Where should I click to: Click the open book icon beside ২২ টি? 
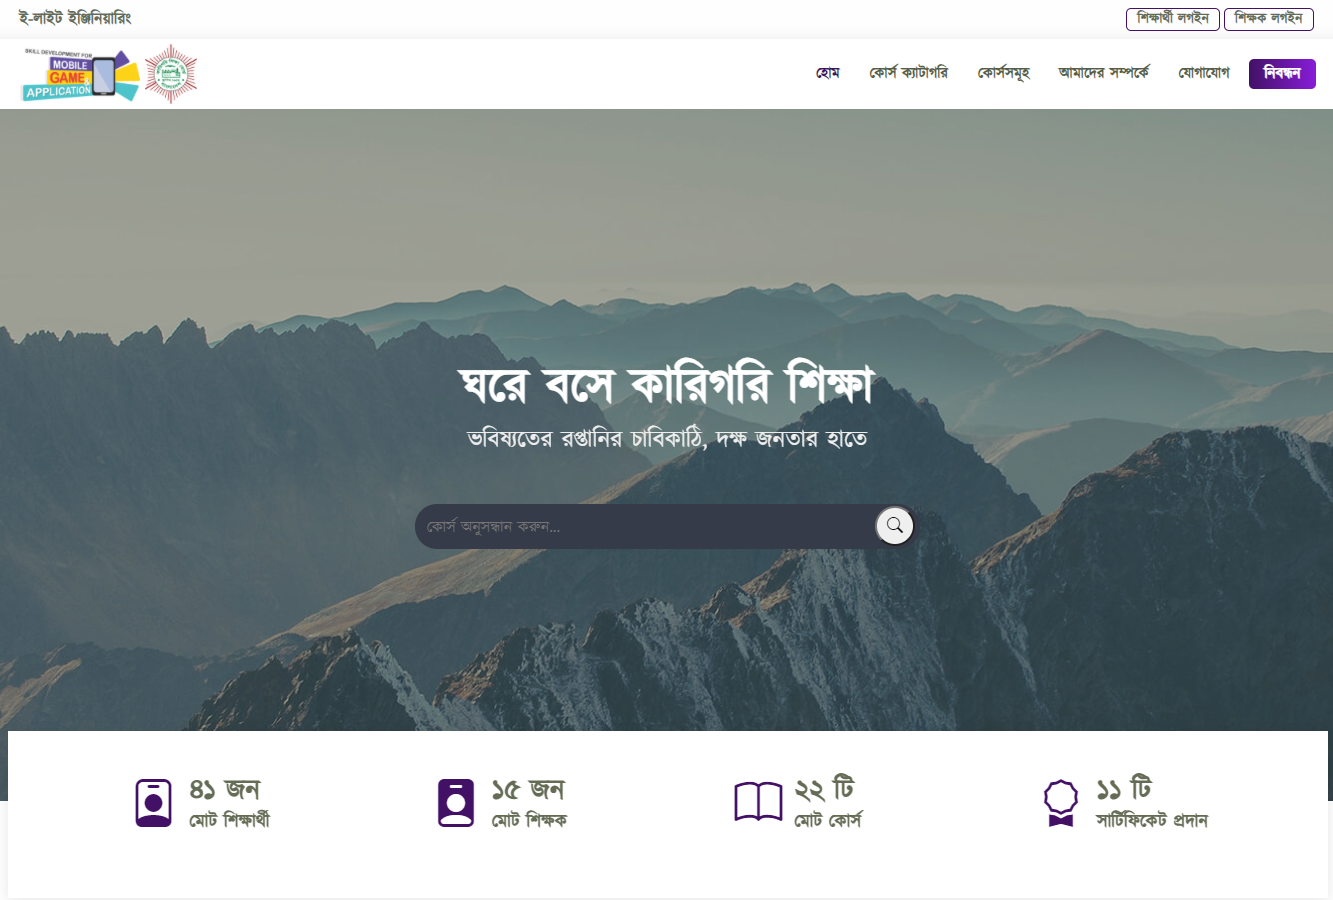[x=758, y=802]
